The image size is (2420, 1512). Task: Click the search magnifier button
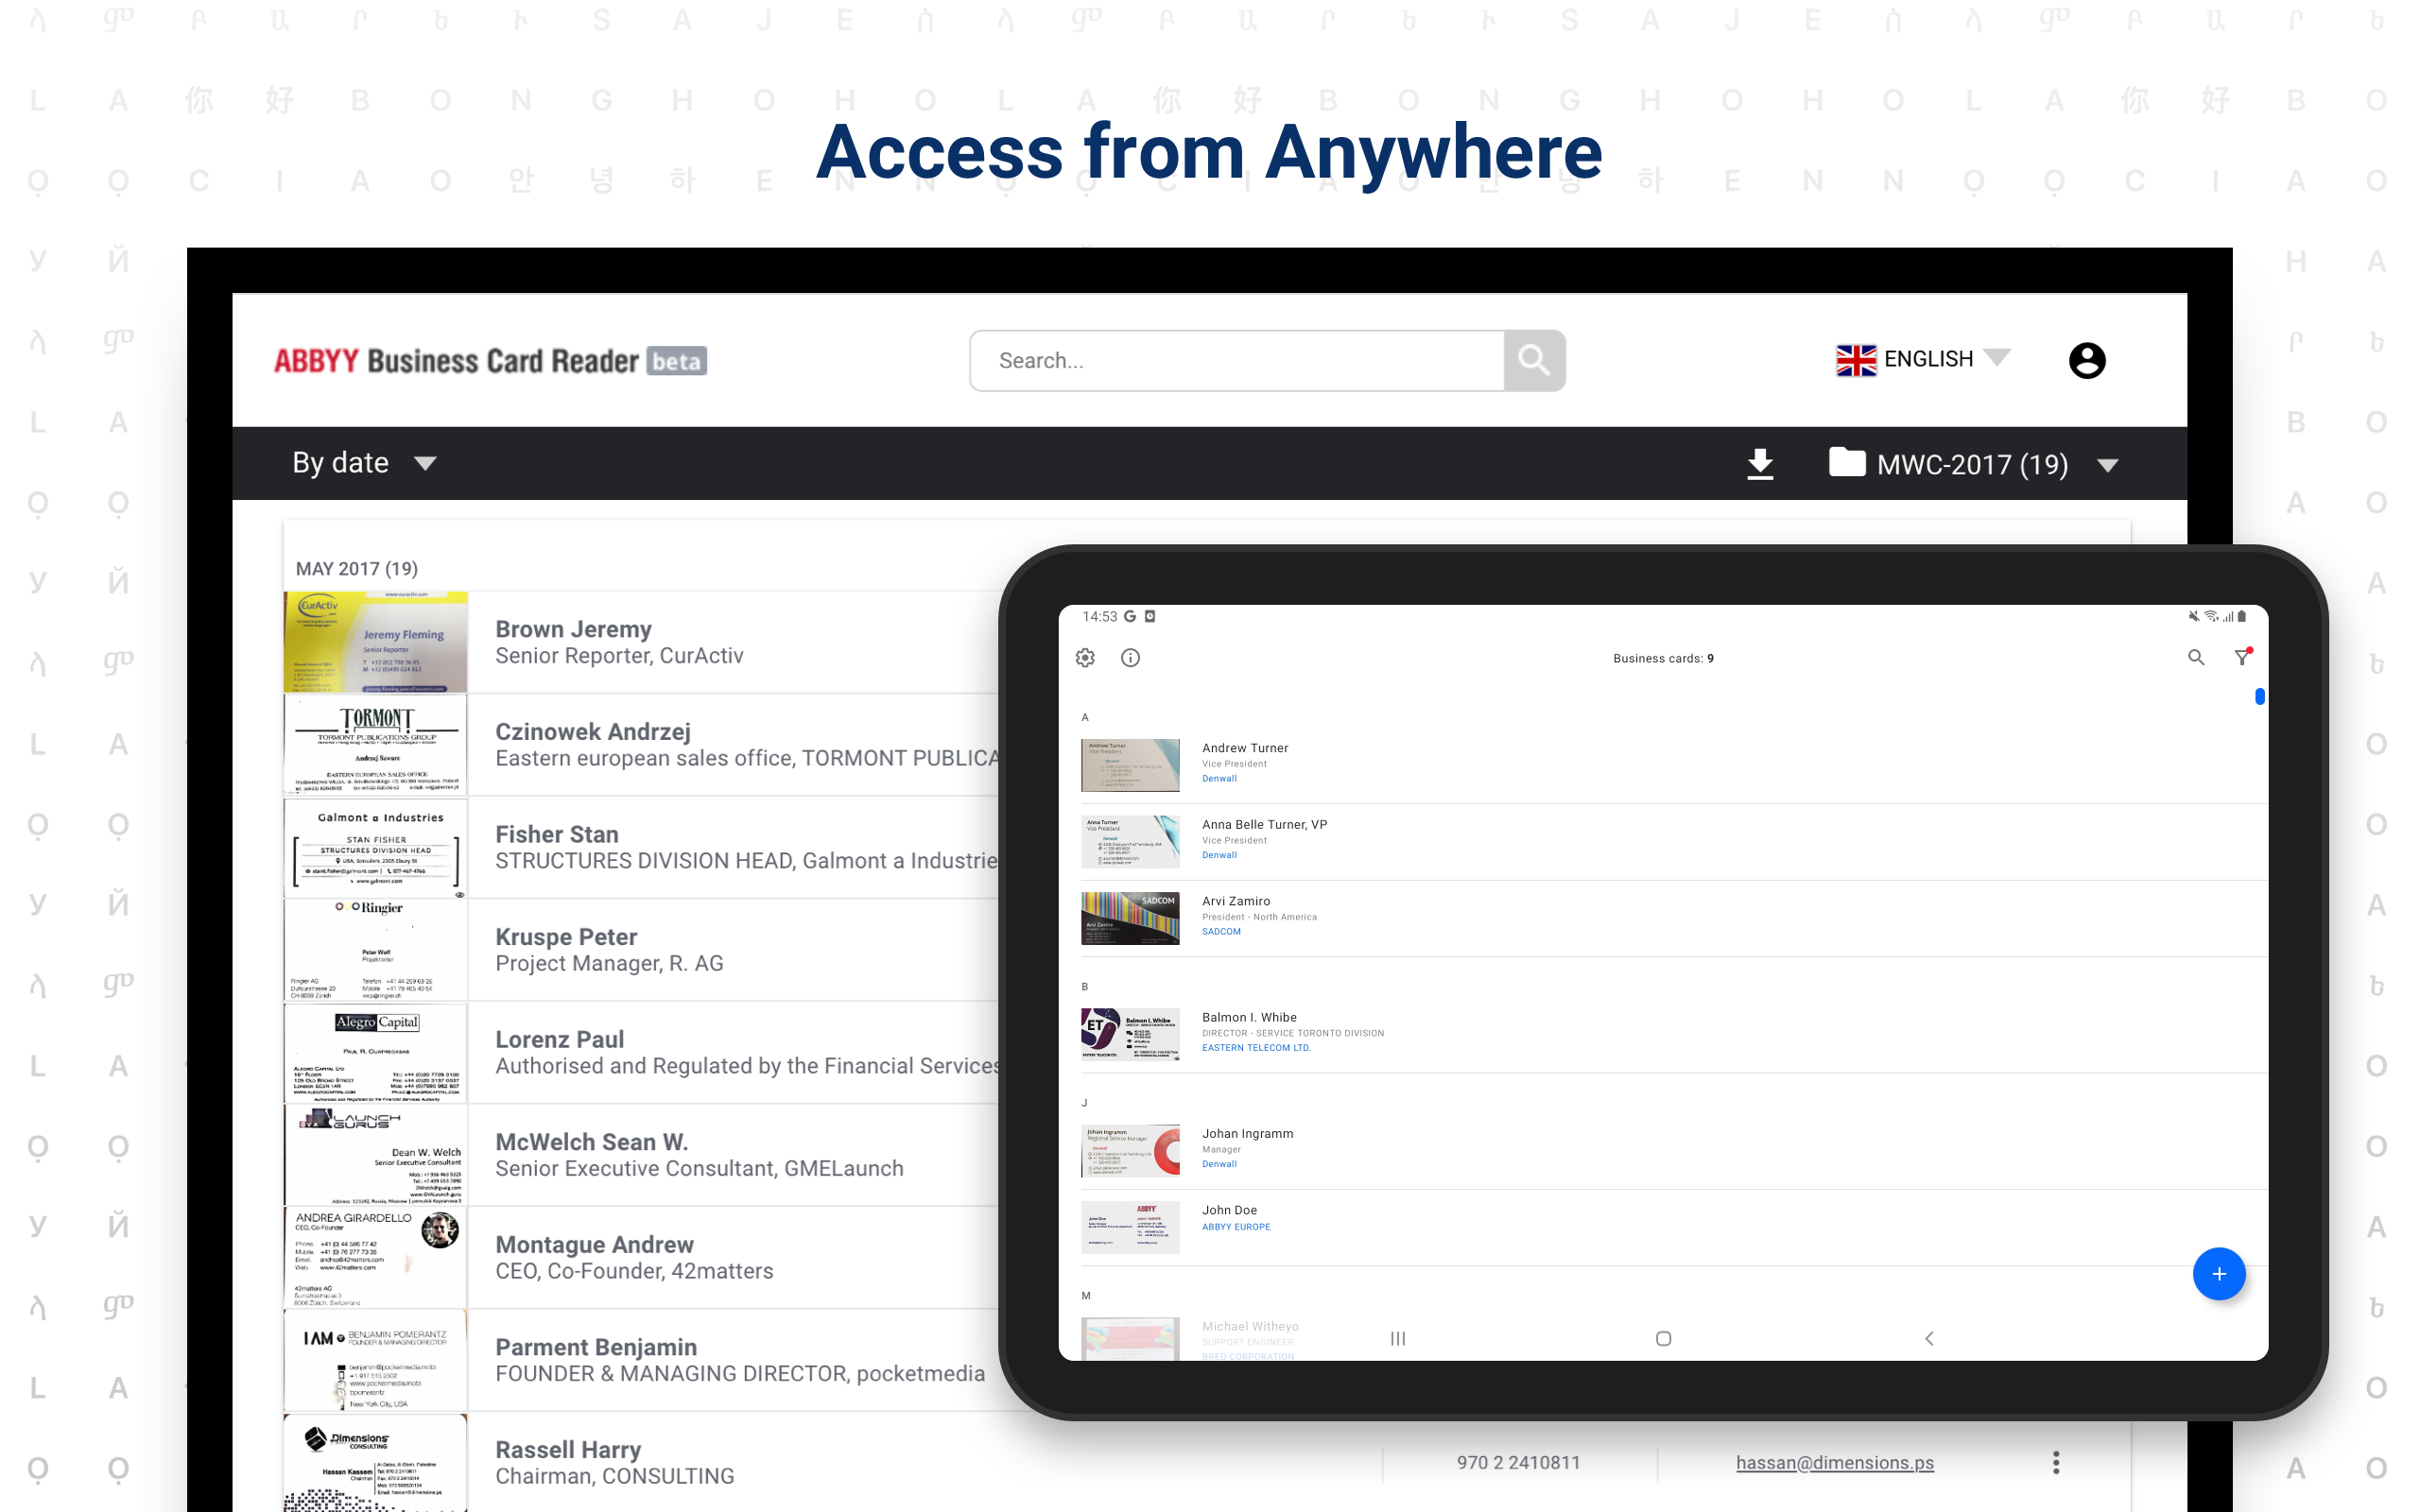coord(1534,360)
